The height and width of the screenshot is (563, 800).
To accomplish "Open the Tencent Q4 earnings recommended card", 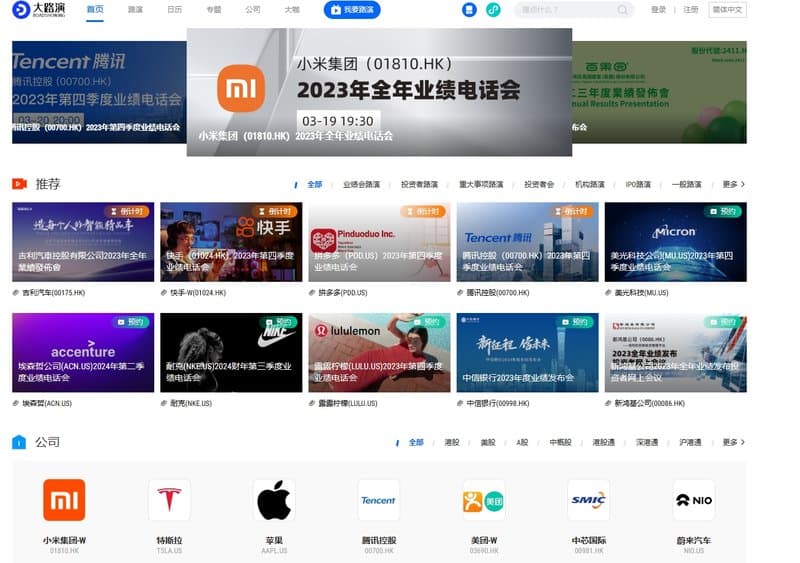I will (528, 242).
